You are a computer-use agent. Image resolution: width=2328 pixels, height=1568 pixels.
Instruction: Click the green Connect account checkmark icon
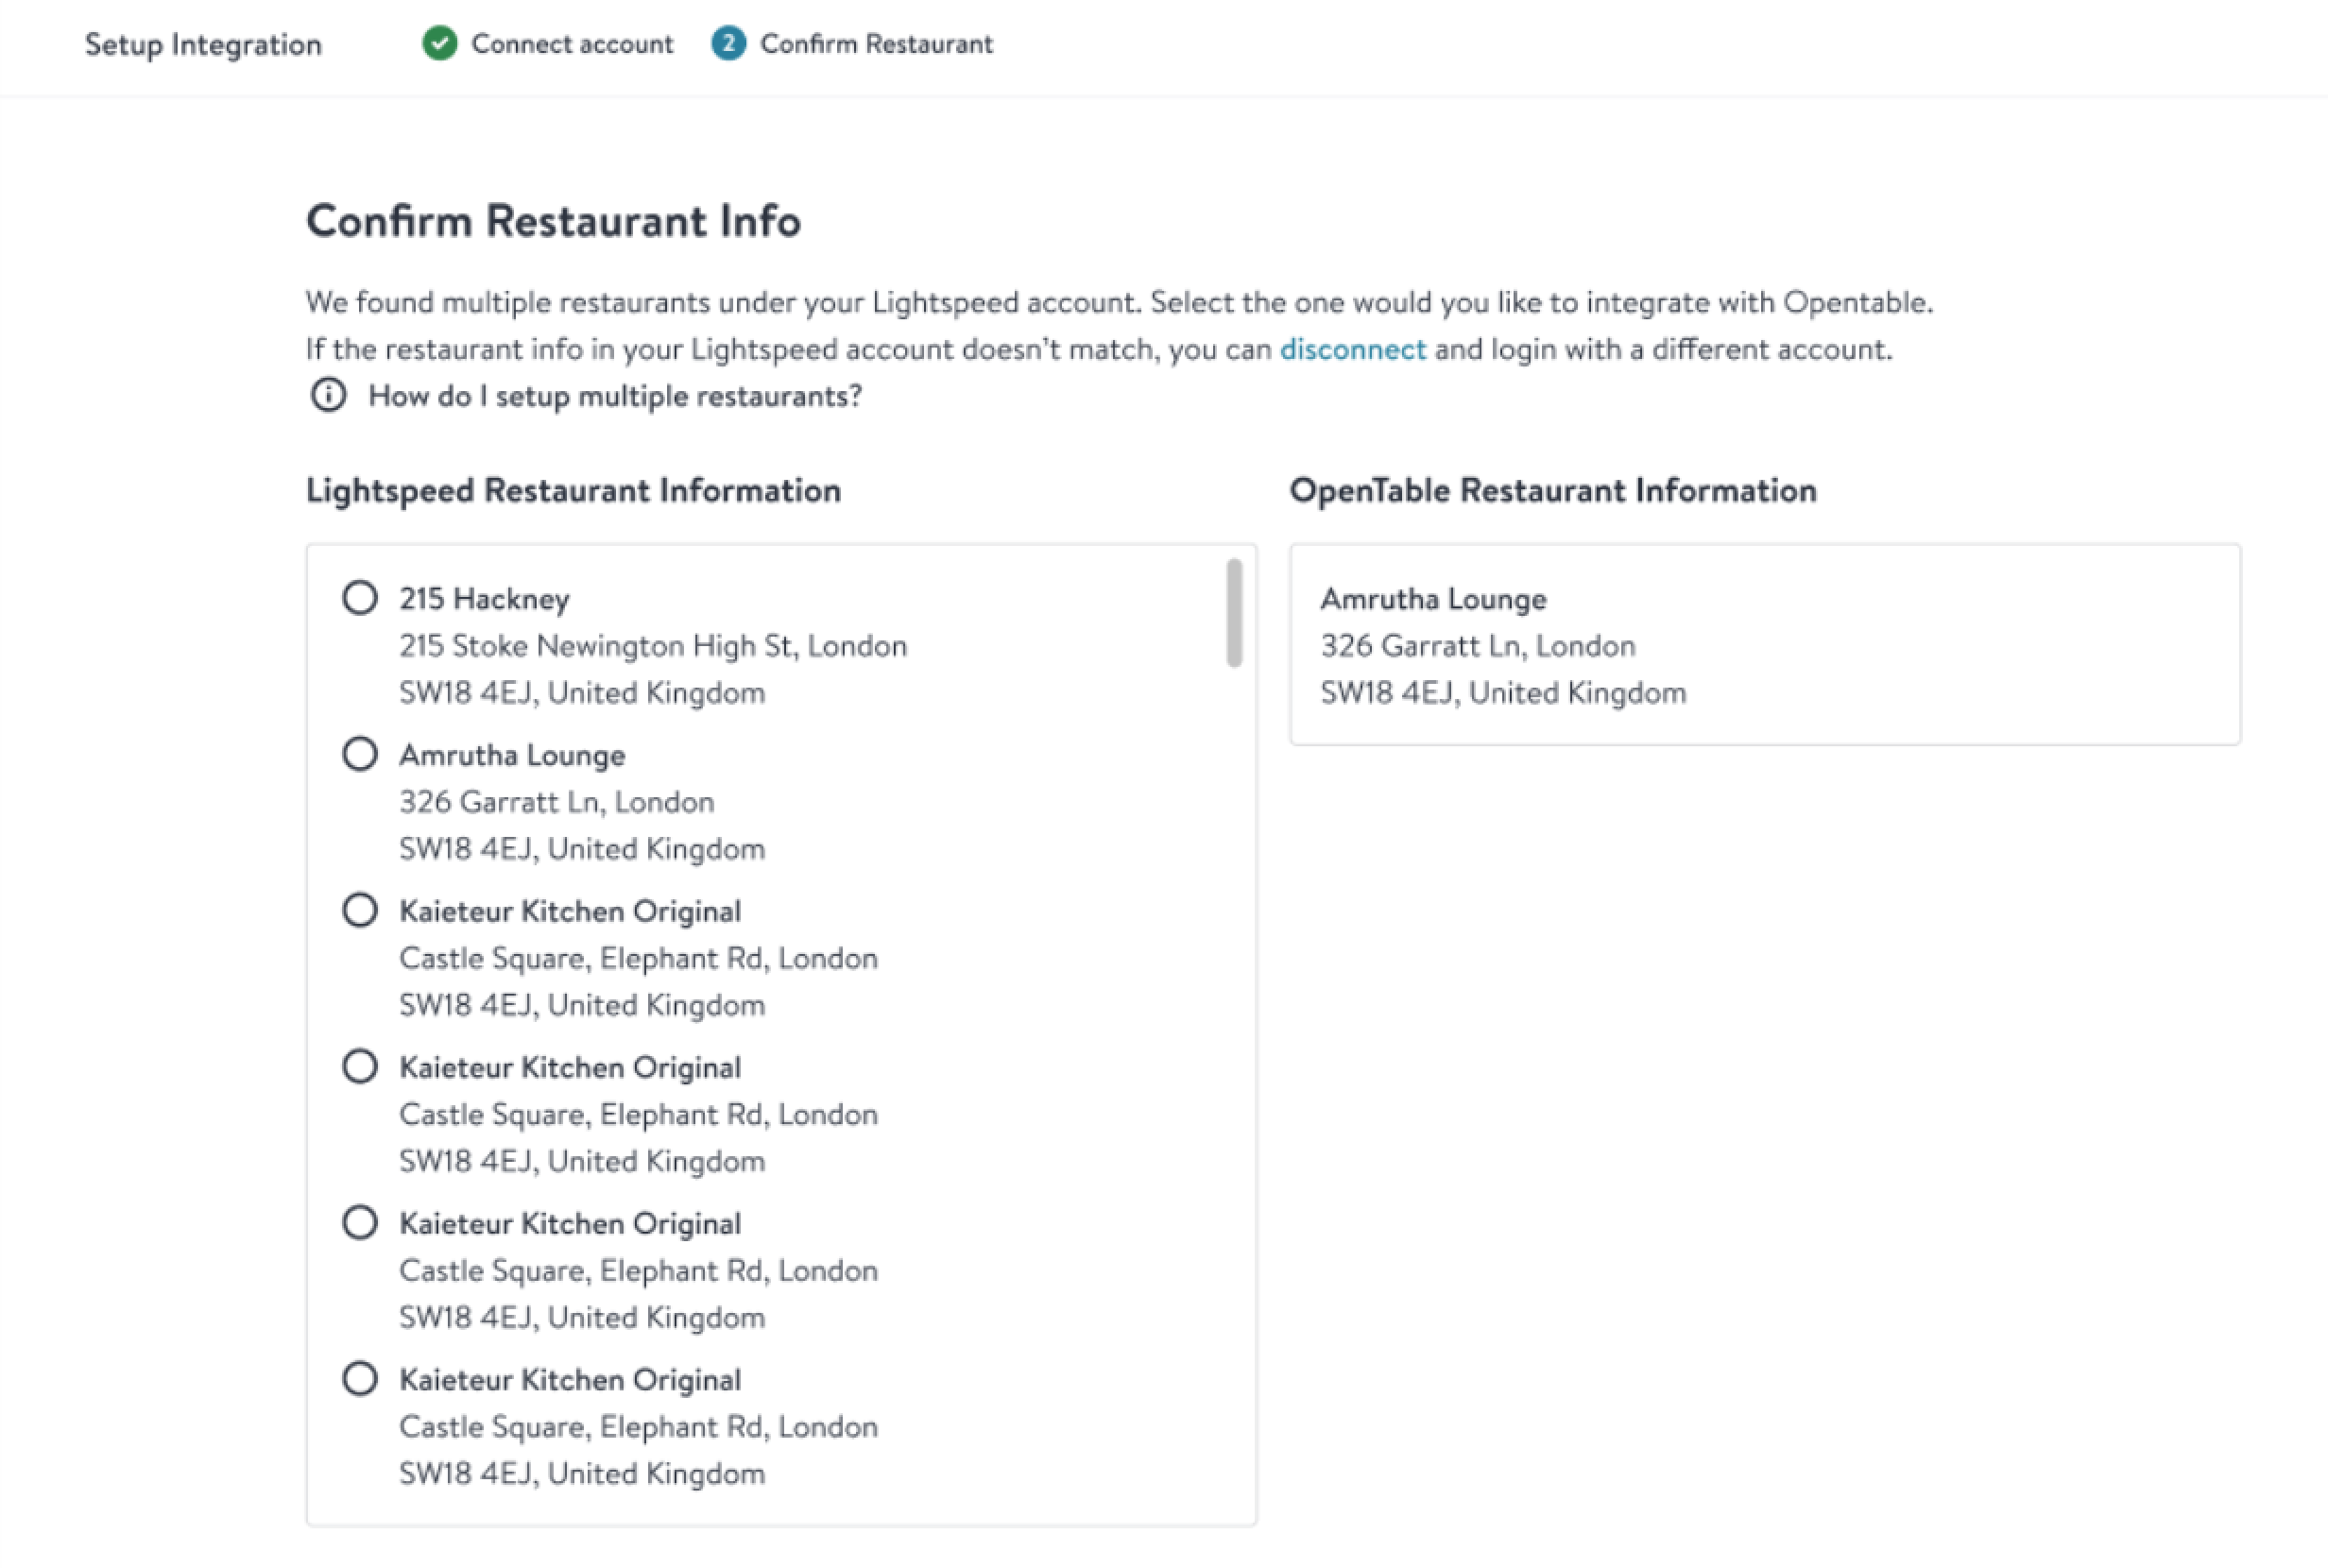click(440, 44)
